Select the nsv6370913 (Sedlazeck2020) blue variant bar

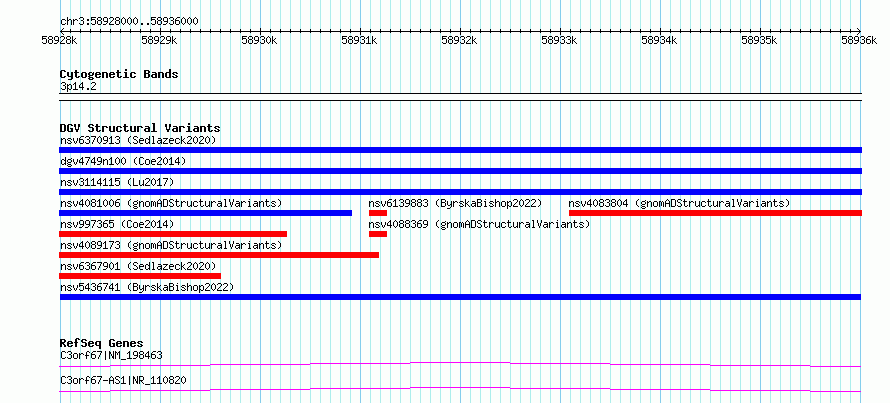tap(460, 150)
